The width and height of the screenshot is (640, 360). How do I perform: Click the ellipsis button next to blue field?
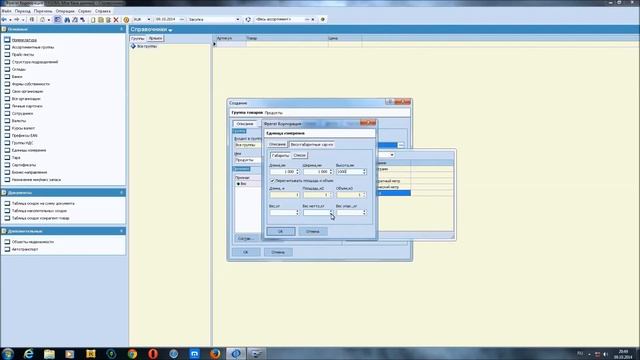[x=401, y=145]
